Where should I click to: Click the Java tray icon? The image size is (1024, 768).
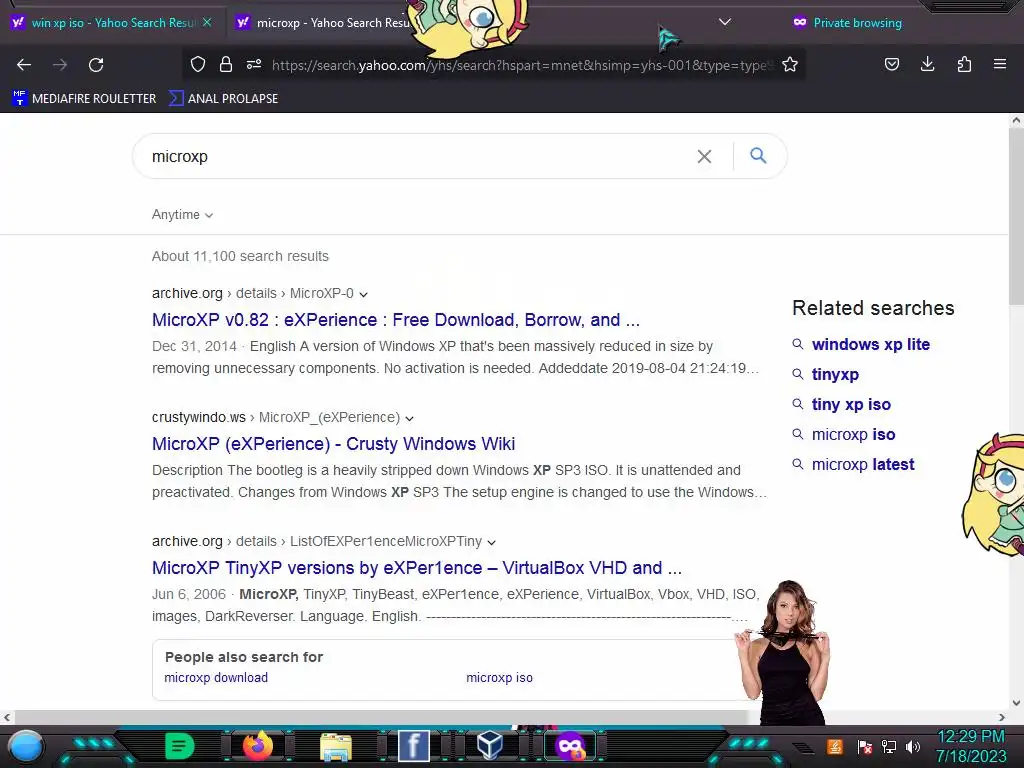(835, 746)
